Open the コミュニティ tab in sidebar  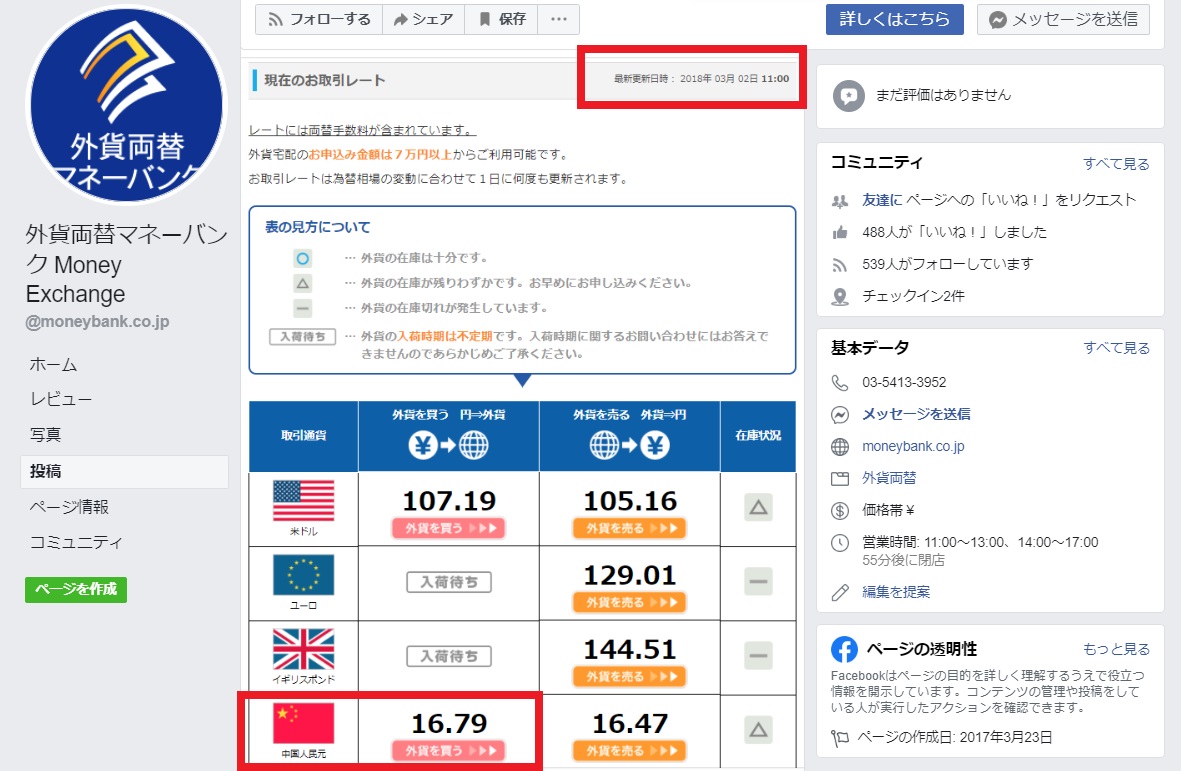tap(75, 542)
